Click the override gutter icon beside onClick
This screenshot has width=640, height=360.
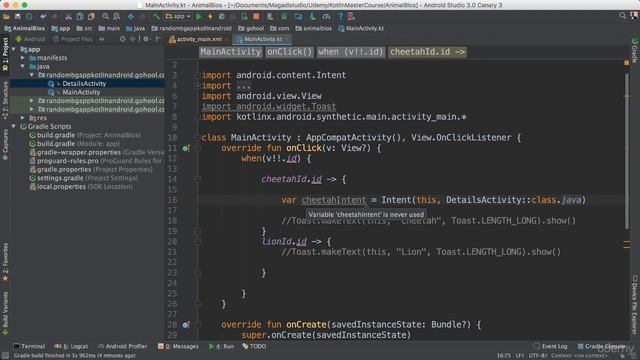(186, 148)
